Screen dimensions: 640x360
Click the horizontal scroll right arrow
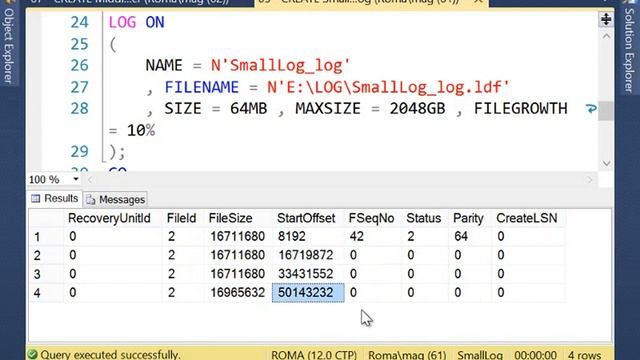click(x=589, y=180)
